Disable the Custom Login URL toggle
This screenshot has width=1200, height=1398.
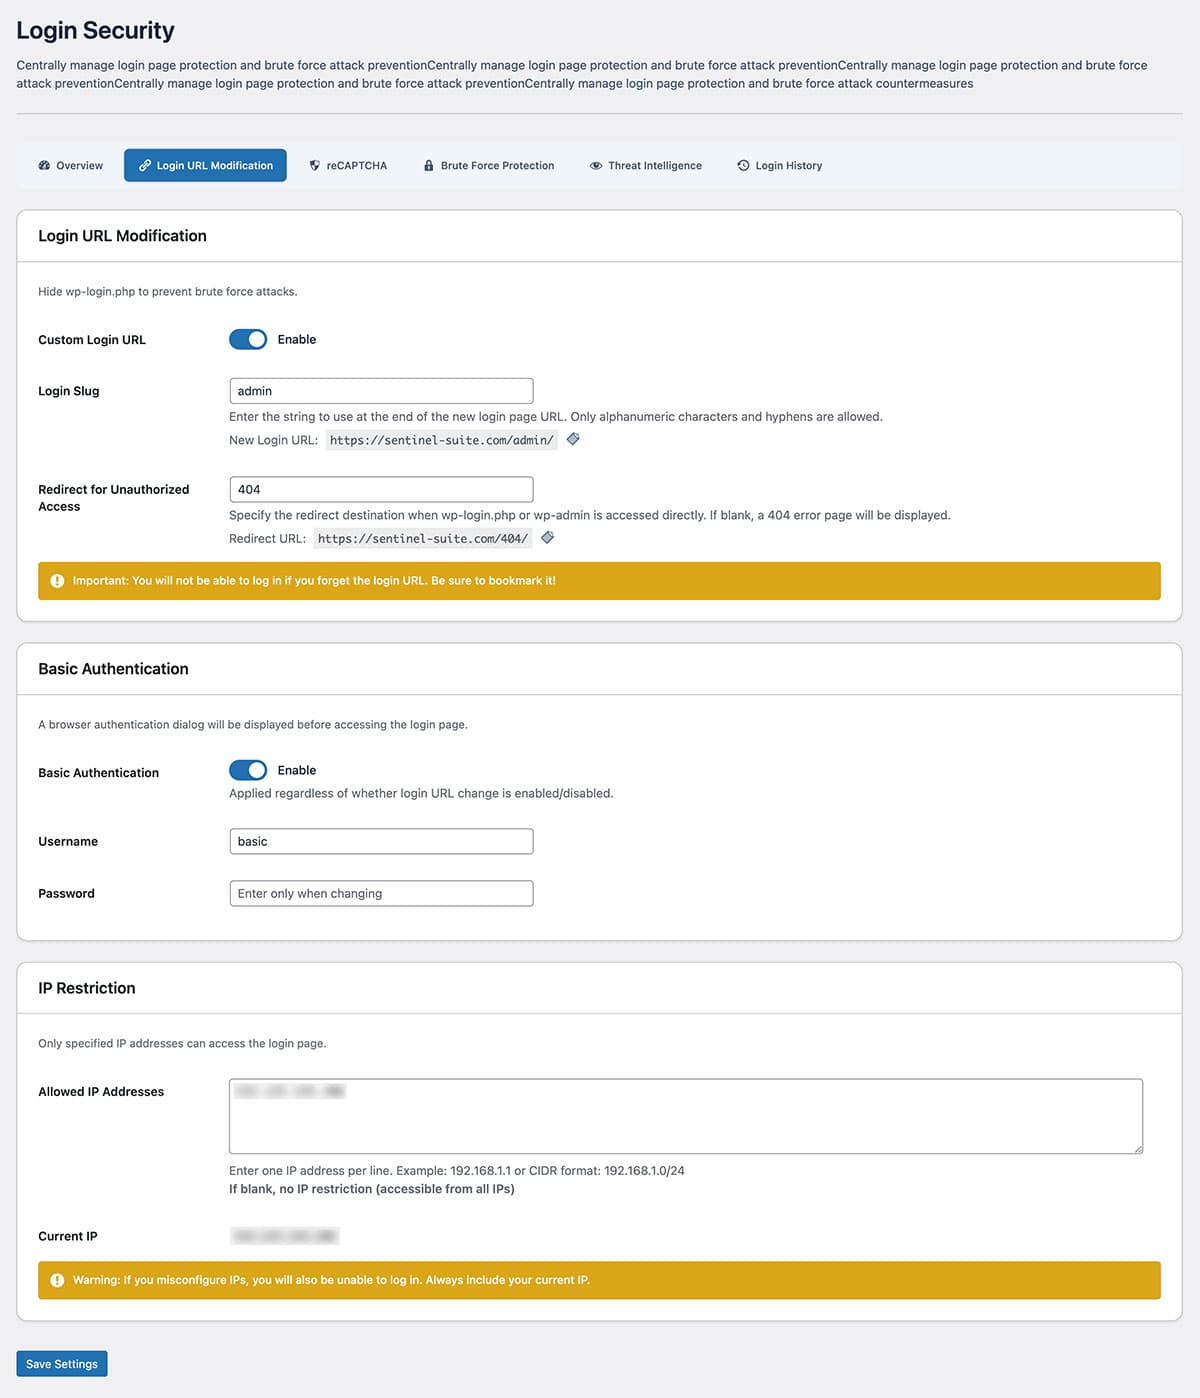248,340
